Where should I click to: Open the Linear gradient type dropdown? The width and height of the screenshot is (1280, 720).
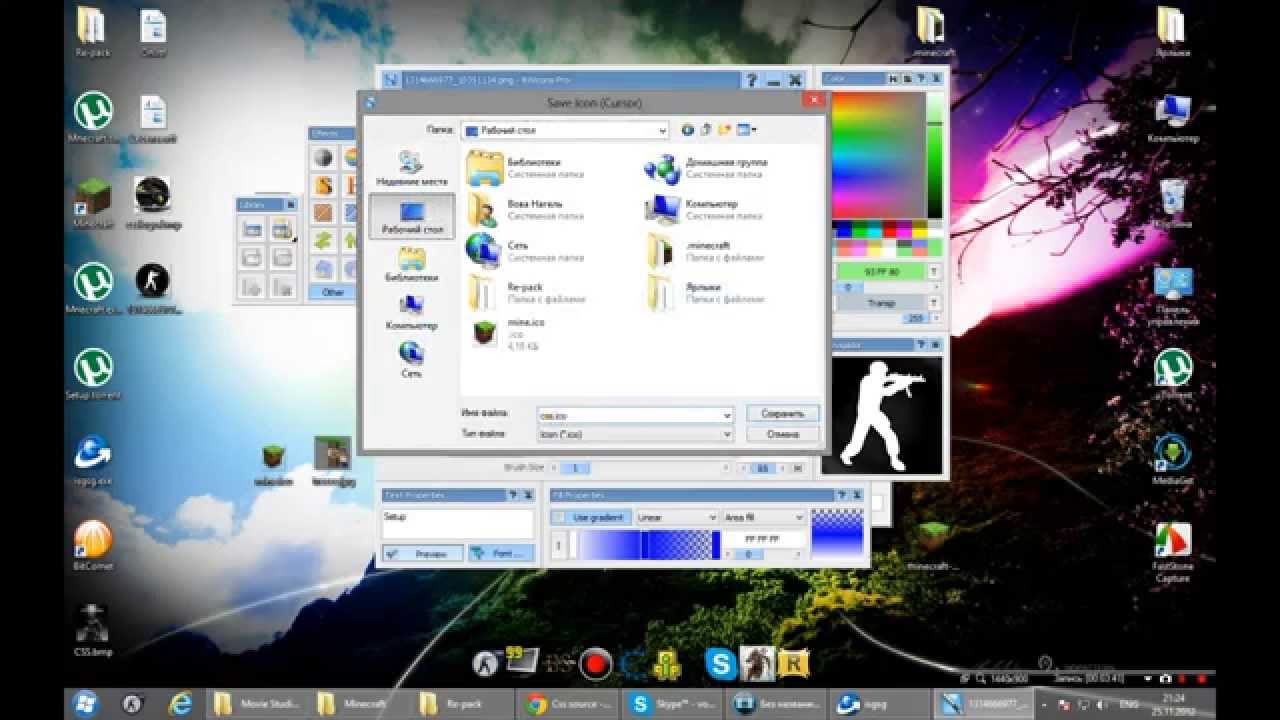click(677, 517)
